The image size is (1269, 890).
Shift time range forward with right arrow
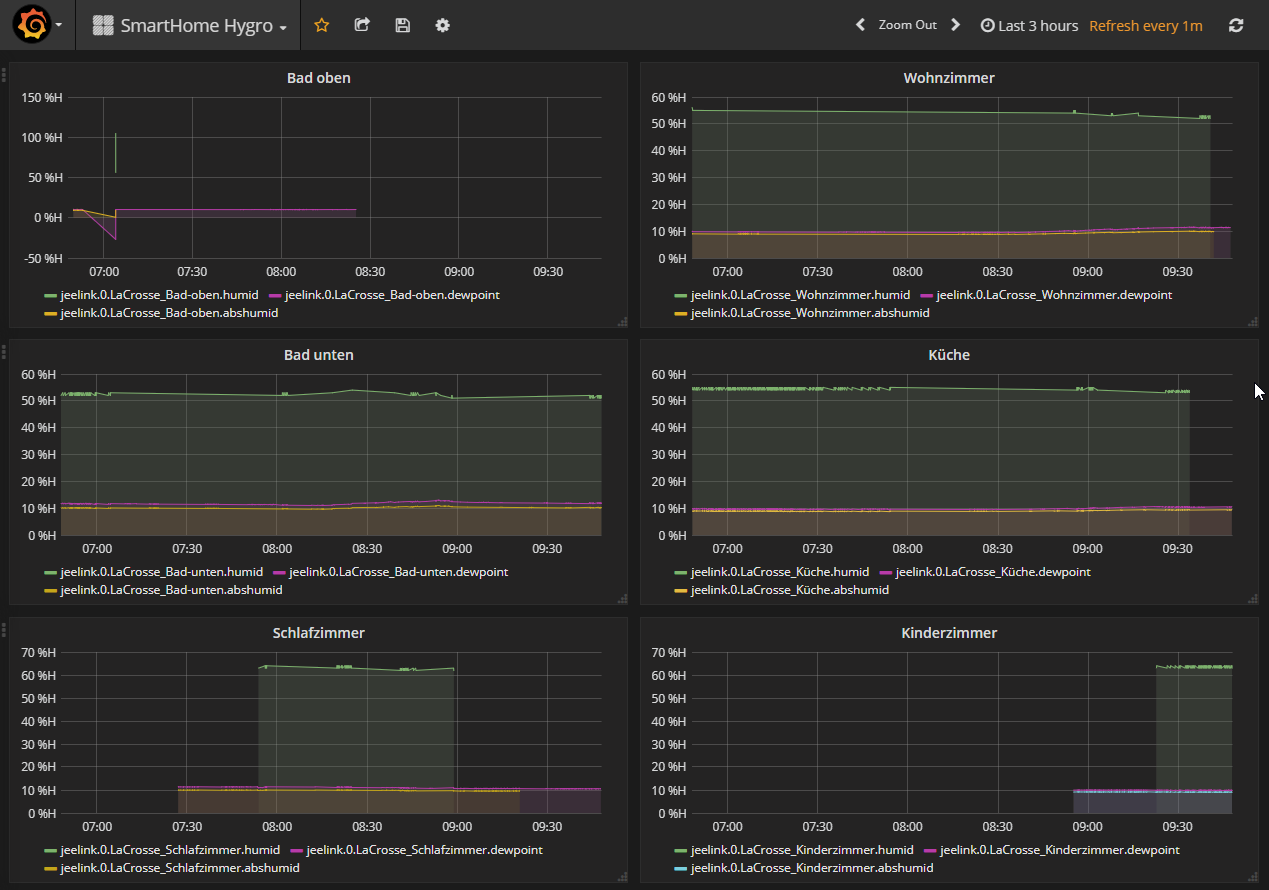pyautogui.click(x=955, y=25)
